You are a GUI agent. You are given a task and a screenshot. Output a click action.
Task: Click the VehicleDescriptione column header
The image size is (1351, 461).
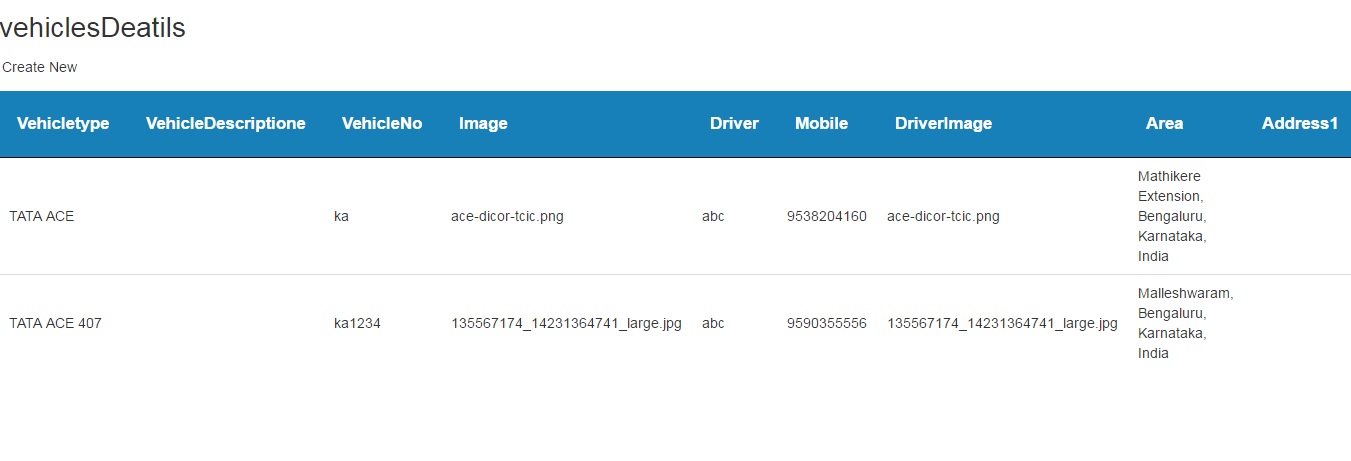click(x=225, y=123)
